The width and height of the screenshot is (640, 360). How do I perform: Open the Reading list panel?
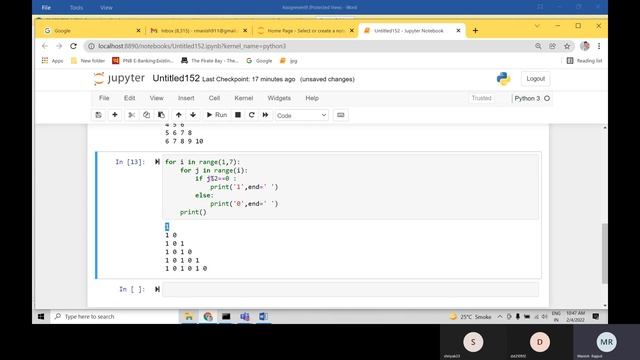(x=584, y=61)
